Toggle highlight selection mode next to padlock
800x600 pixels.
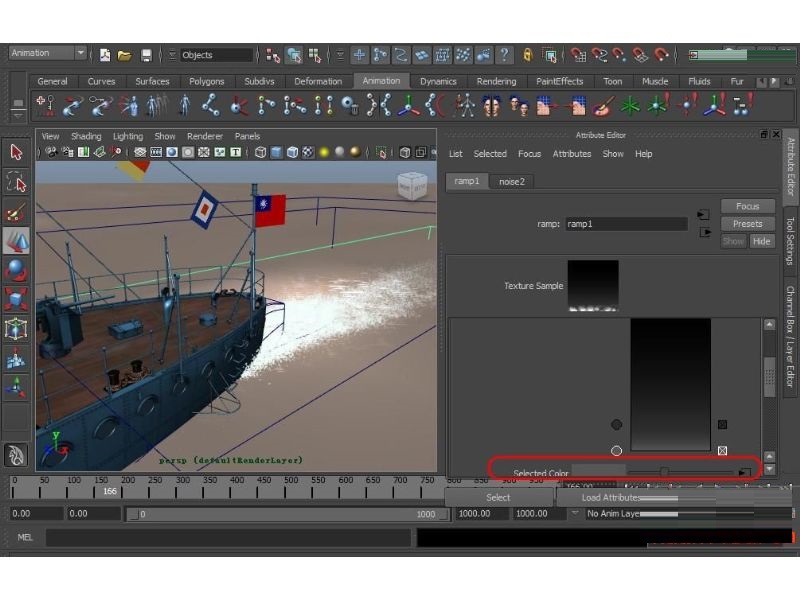550,55
